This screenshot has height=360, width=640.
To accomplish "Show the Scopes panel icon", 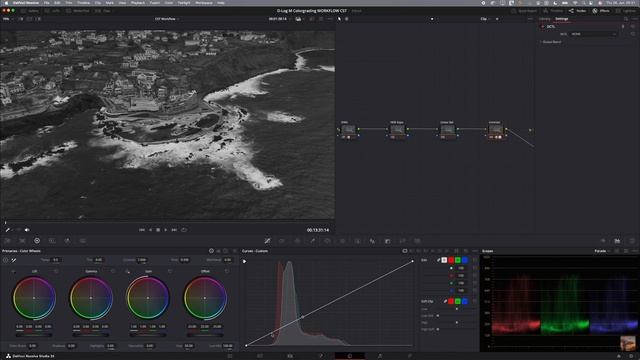I will pos(617,241).
